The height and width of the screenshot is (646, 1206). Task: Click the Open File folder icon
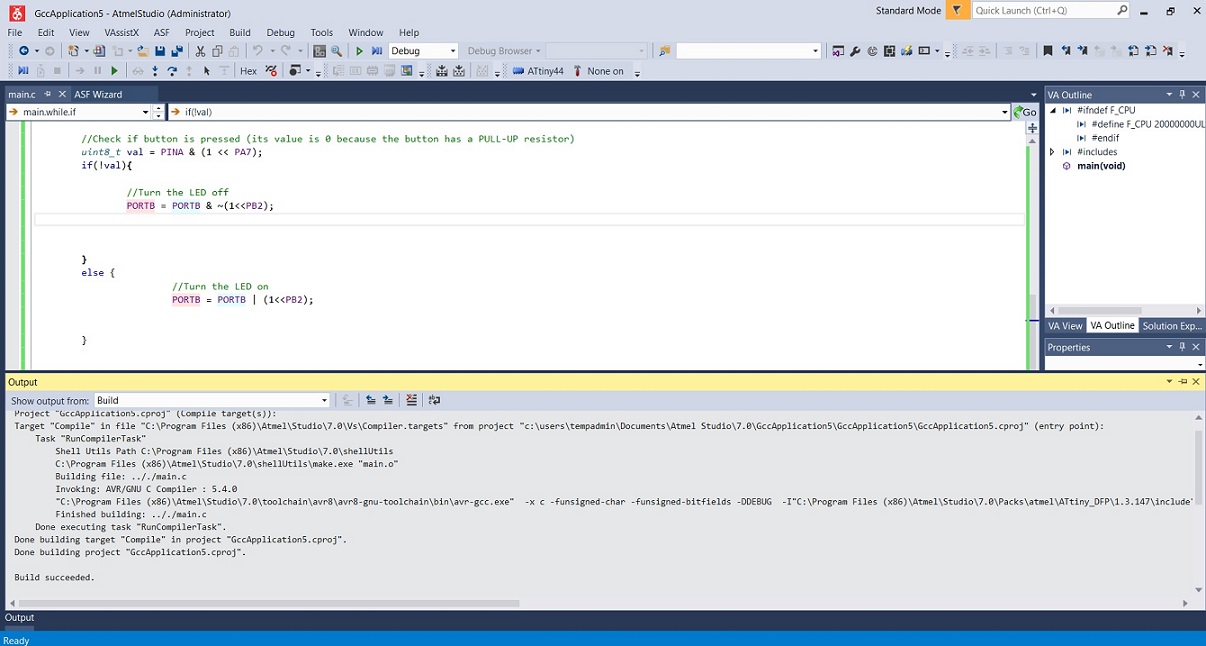pyautogui.click(x=143, y=51)
